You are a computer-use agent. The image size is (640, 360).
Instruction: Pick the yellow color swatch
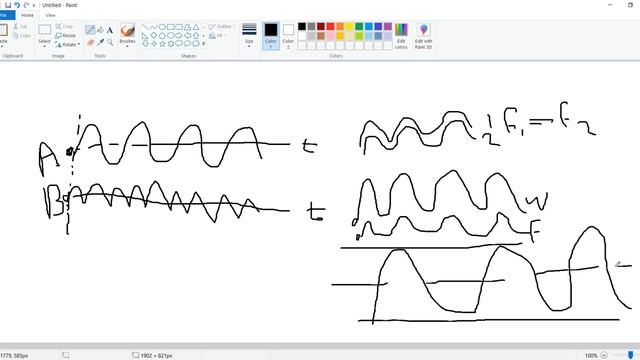point(349,27)
